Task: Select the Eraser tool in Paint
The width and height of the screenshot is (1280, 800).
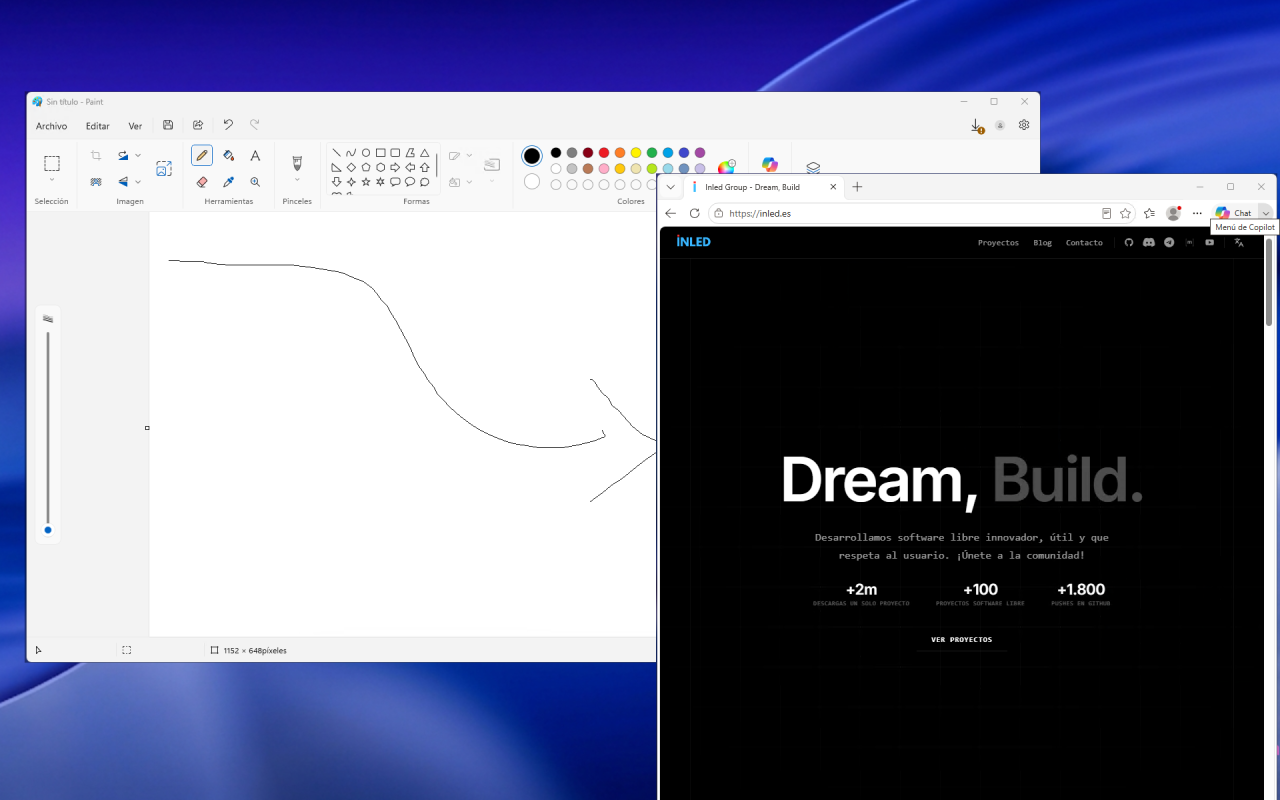Action: coord(202,182)
